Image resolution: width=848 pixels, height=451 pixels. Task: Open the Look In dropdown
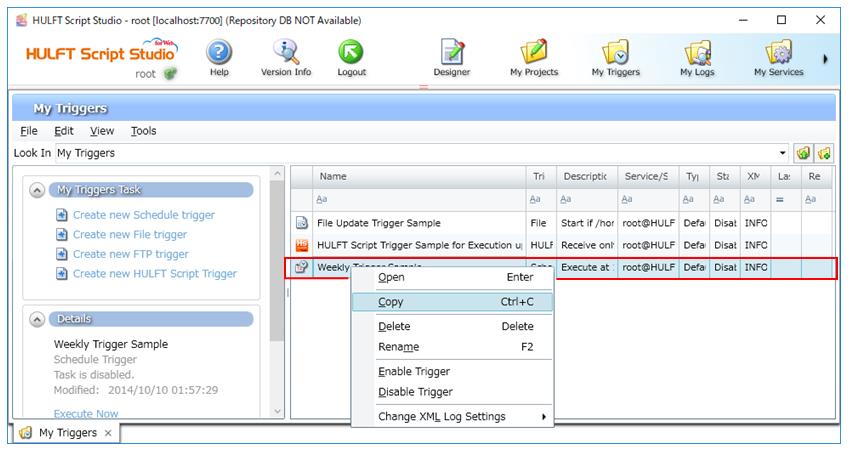pyautogui.click(x=782, y=153)
